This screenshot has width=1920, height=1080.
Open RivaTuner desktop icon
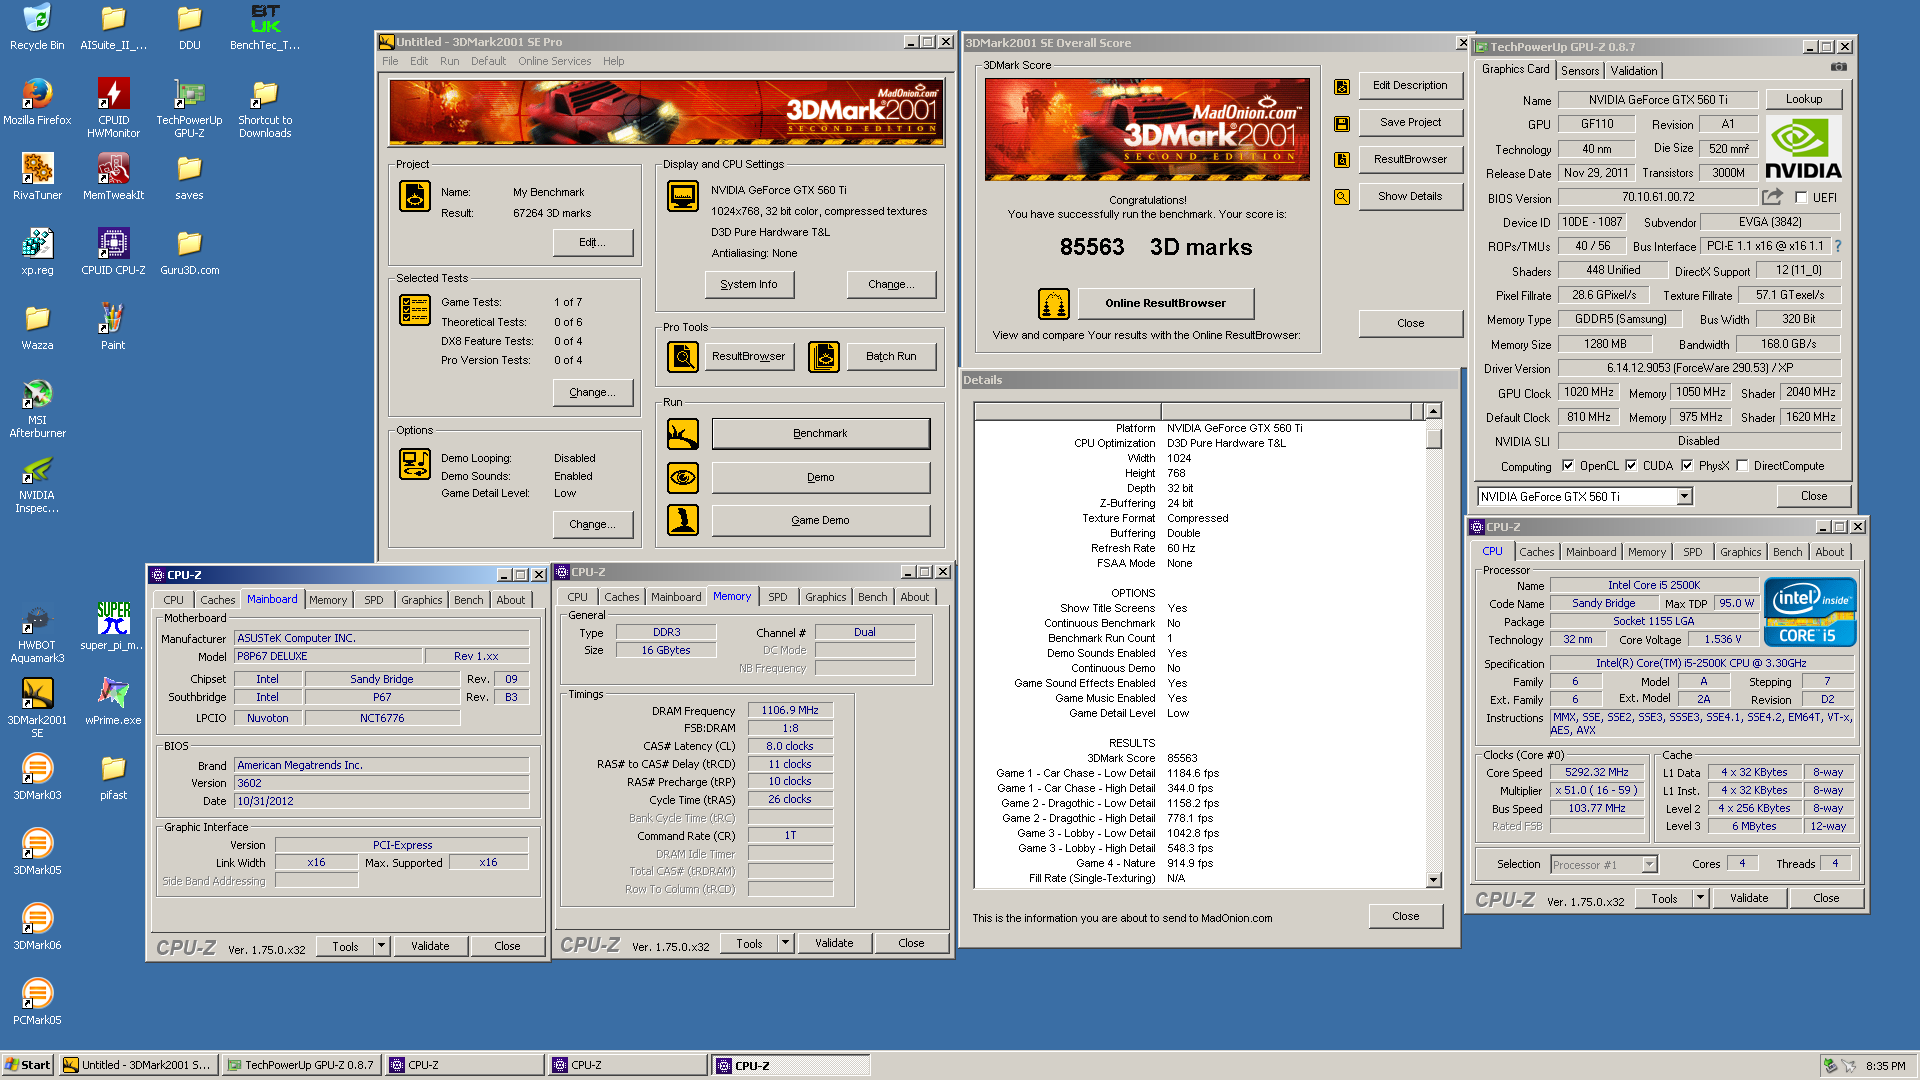click(x=37, y=177)
